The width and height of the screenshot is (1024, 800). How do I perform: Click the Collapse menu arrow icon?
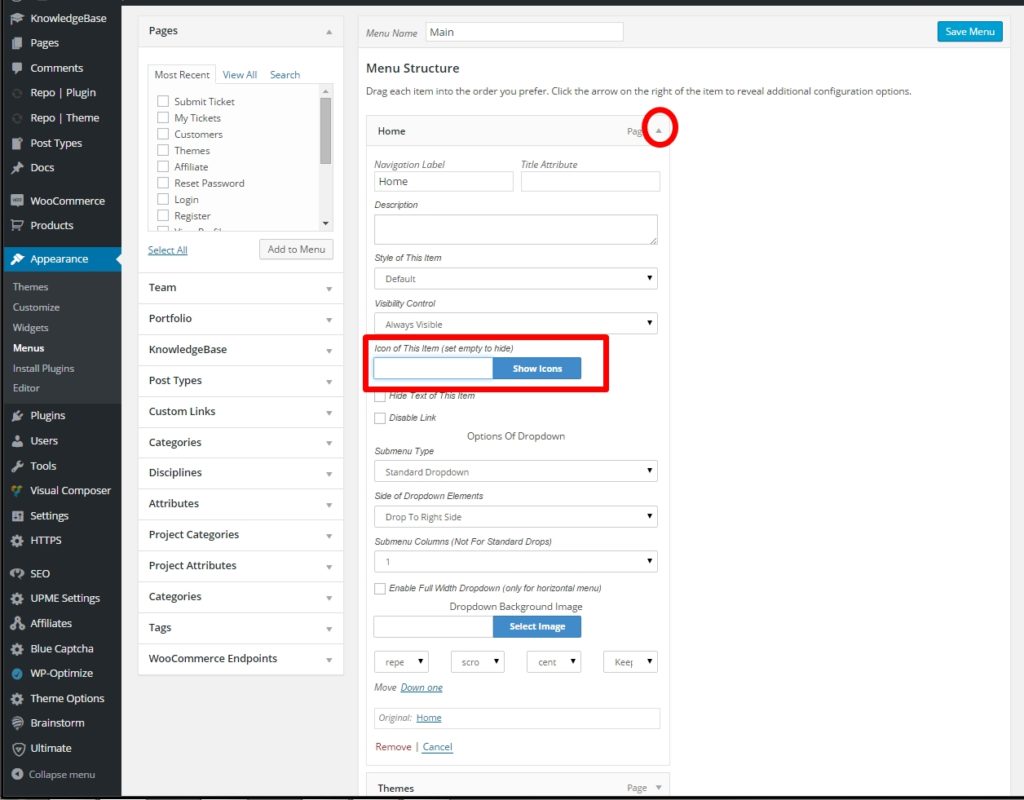[17, 774]
